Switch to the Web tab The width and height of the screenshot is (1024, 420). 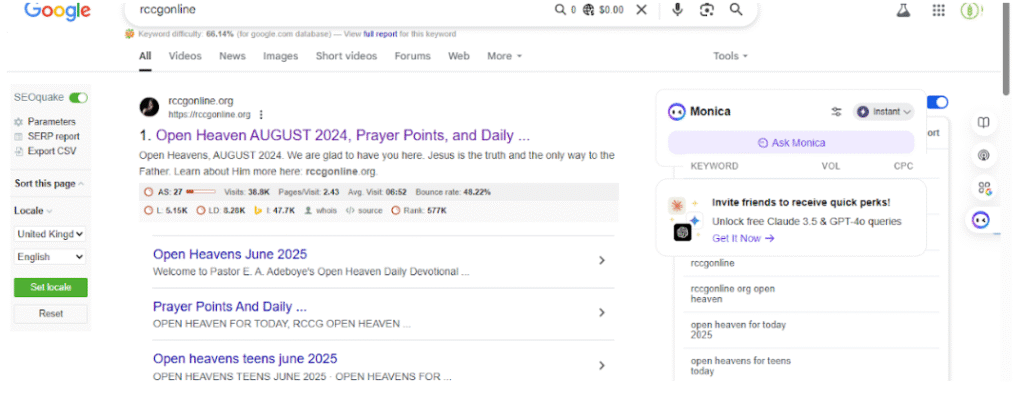[x=458, y=56]
